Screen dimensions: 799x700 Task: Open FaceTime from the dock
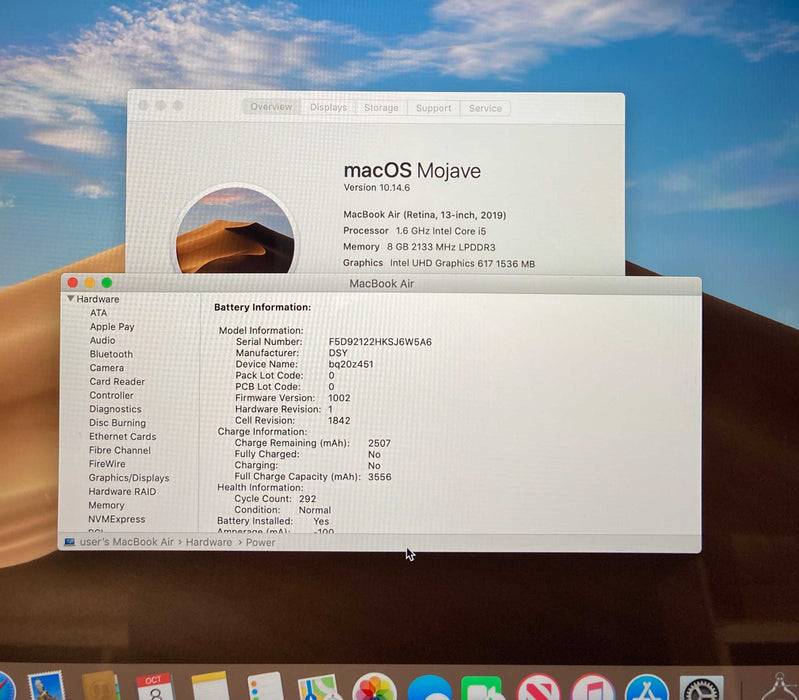[x=483, y=688]
